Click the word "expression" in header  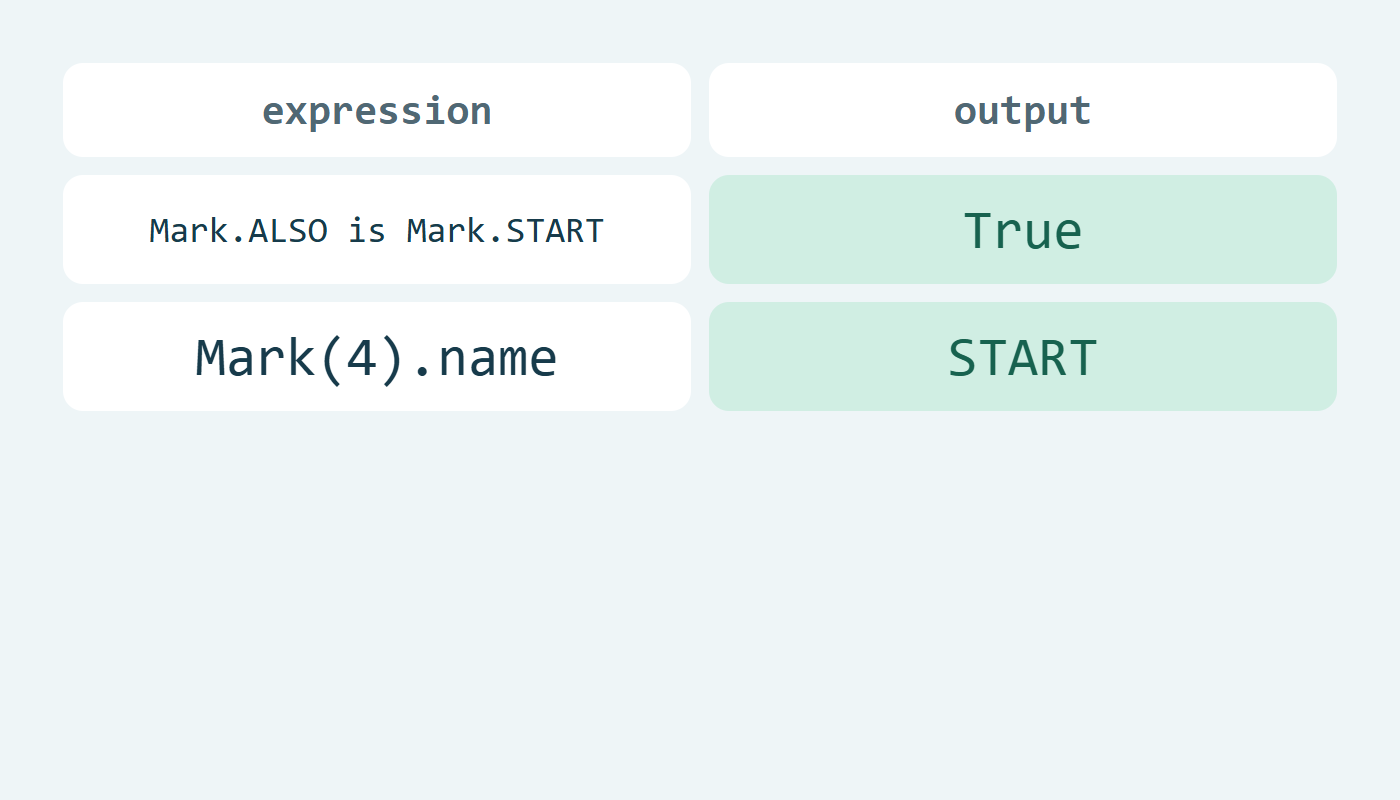click(377, 111)
